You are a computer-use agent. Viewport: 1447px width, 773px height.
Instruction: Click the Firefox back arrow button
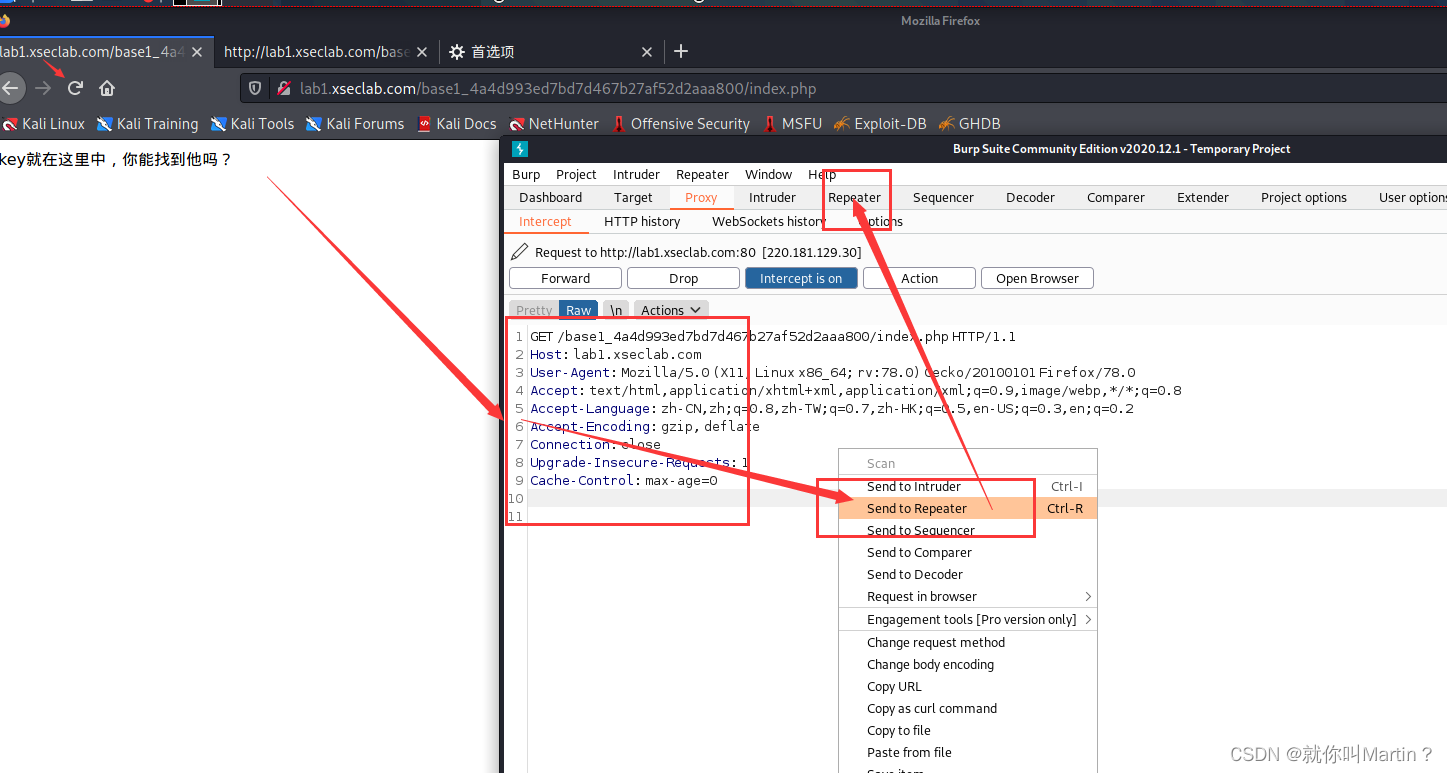[9, 88]
